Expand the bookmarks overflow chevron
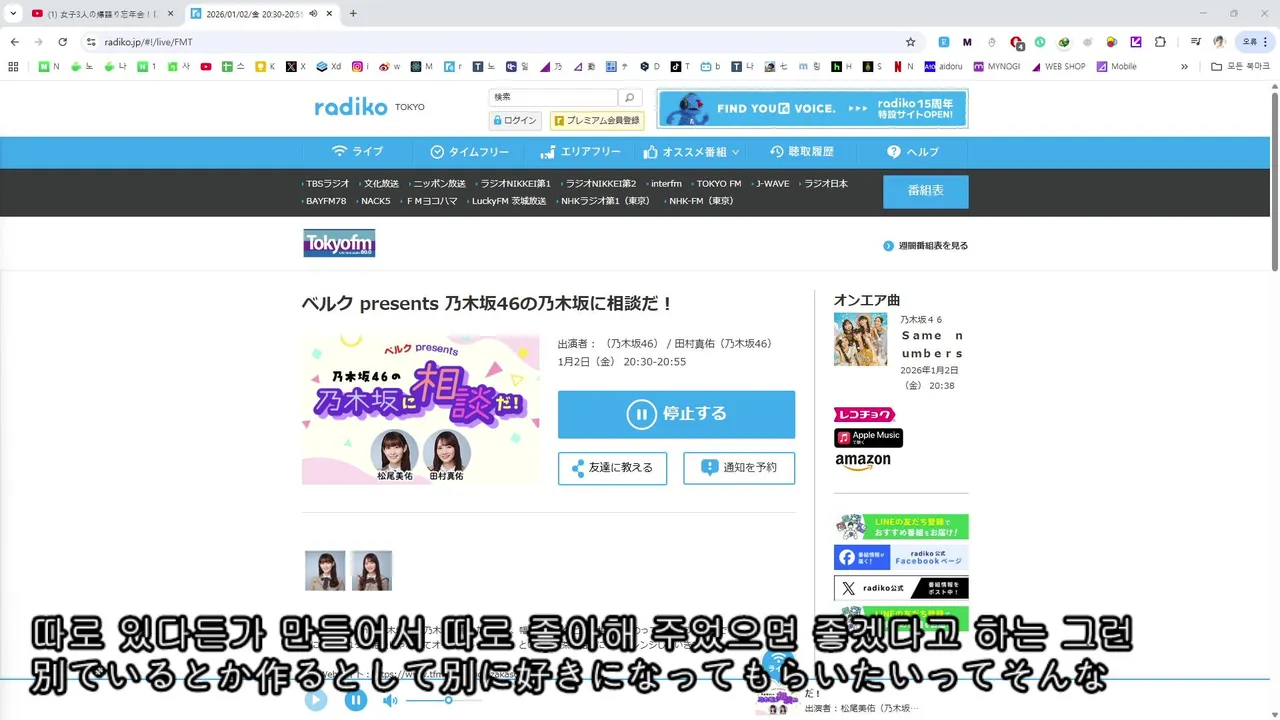Viewport: 1280px width, 720px height. tap(1185, 67)
